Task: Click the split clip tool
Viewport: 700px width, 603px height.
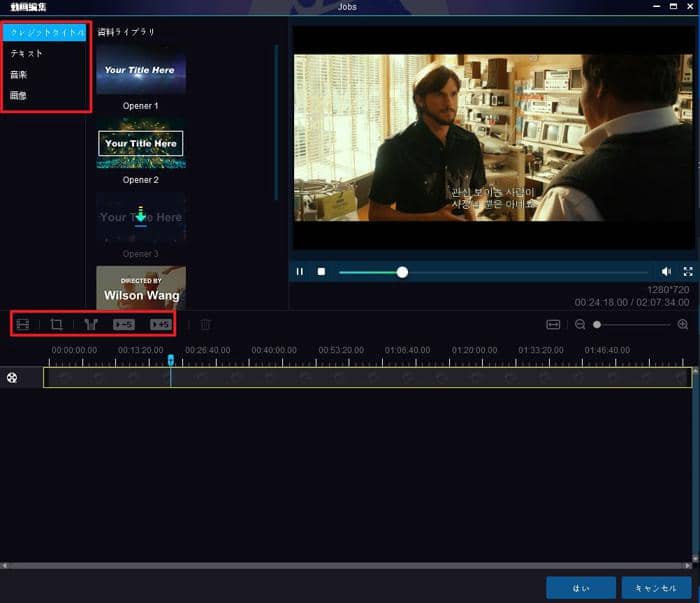Action: (91, 324)
